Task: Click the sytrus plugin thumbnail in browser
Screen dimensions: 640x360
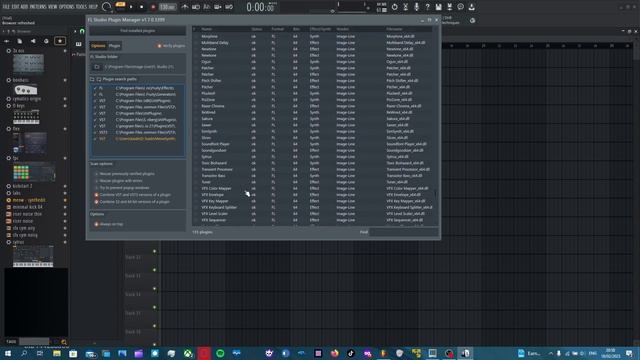Action: (33, 256)
